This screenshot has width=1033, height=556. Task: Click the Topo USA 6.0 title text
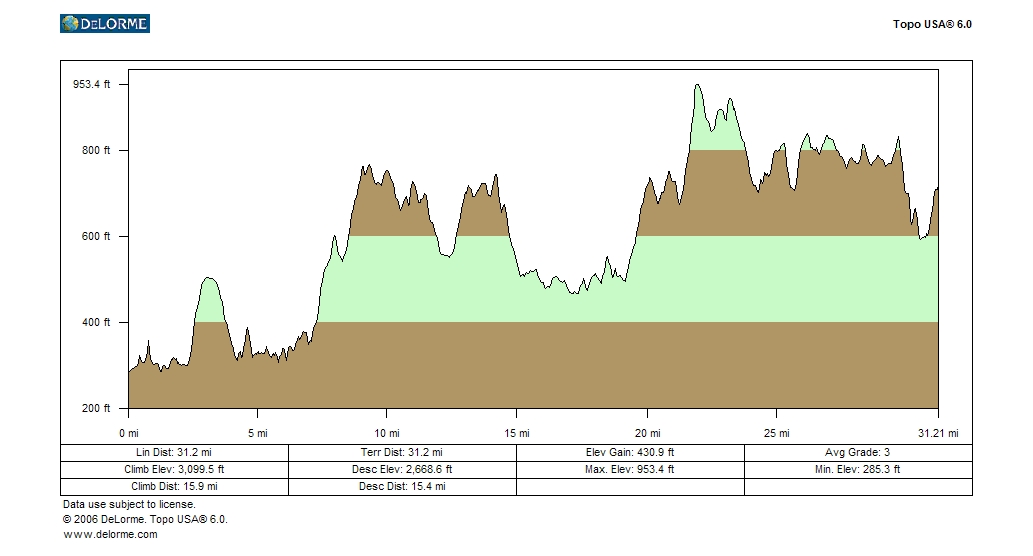[x=931, y=24]
